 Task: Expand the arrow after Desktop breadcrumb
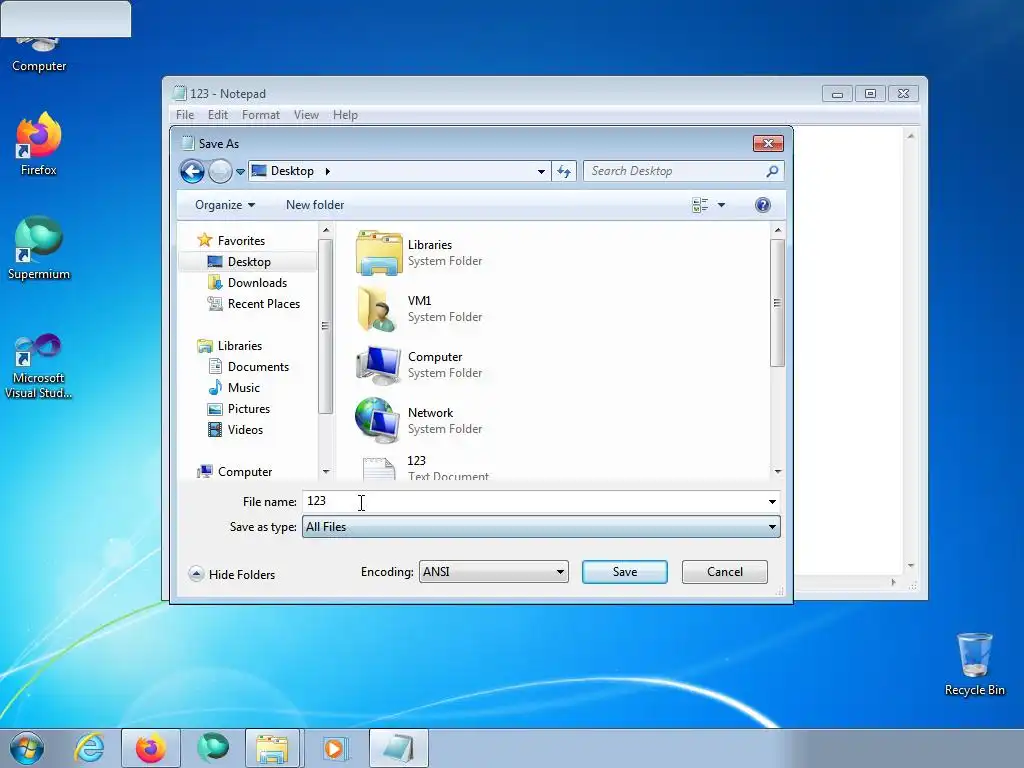click(x=328, y=172)
